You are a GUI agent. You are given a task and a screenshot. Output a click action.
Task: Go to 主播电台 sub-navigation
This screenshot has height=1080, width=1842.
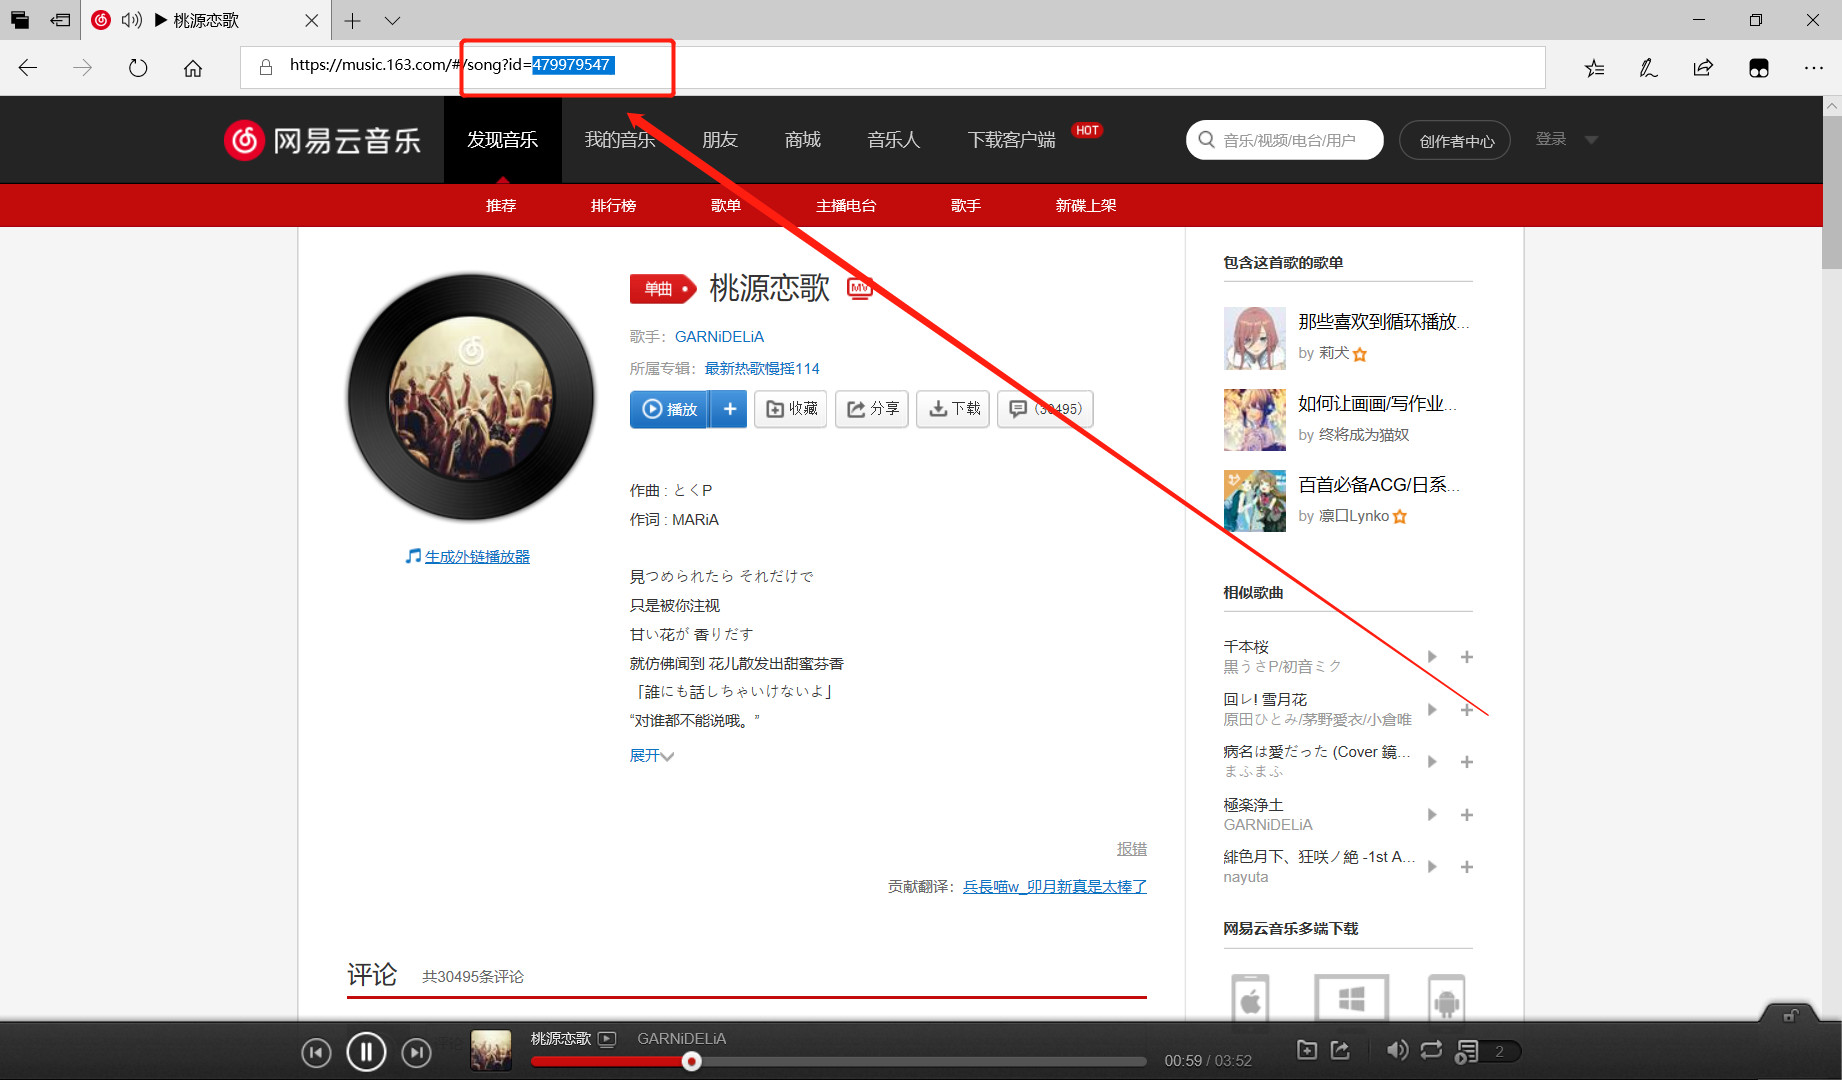point(846,206)
